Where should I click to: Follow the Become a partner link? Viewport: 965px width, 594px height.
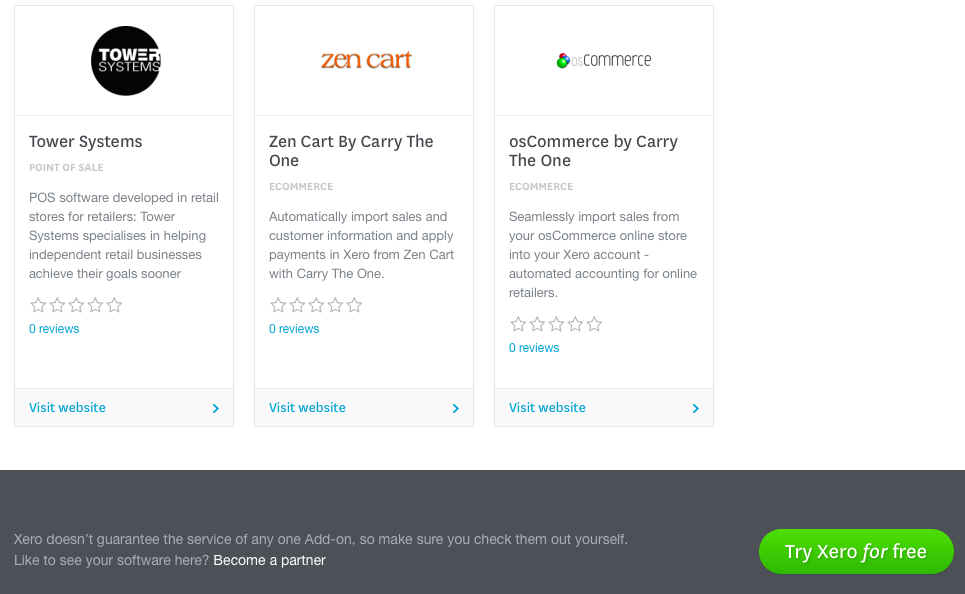coord(270,560)
